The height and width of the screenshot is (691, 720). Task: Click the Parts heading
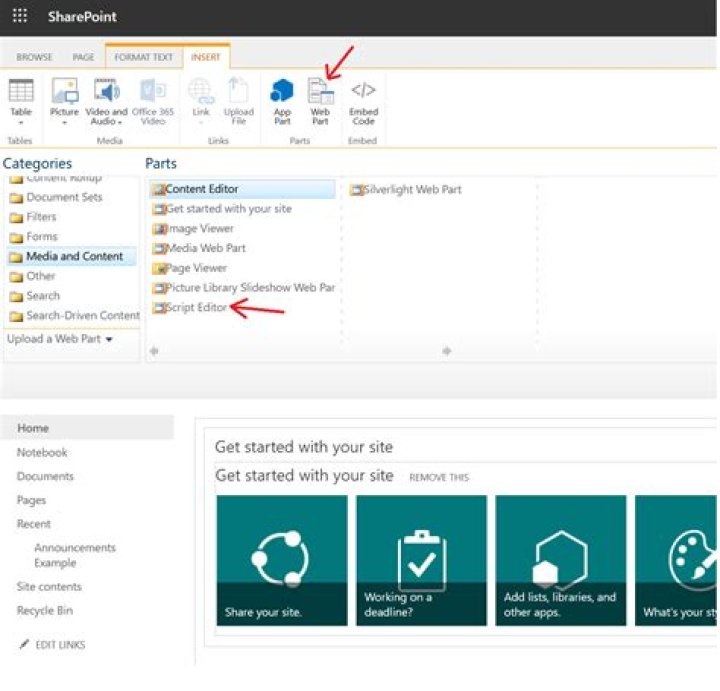tap(161, 163)
